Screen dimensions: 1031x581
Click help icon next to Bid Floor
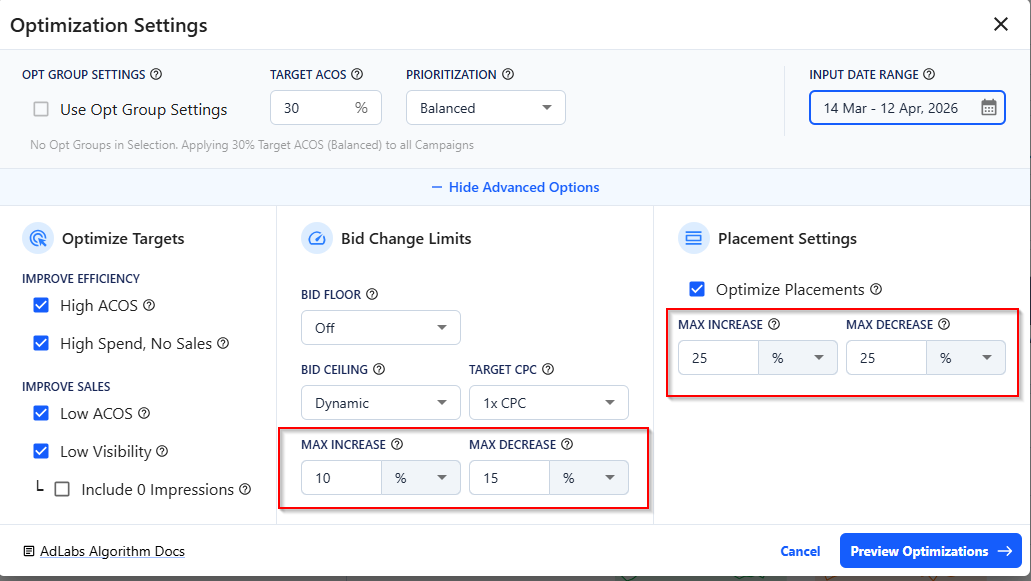pyautogui.click(x=372, y=294)
